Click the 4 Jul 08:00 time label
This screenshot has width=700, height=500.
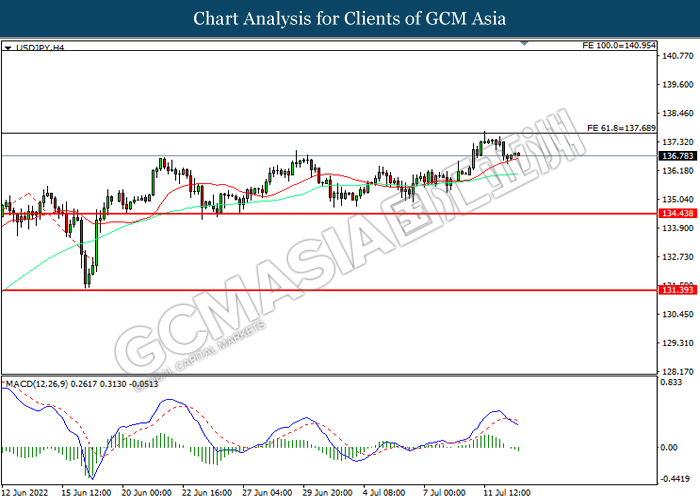coord(384,492)
